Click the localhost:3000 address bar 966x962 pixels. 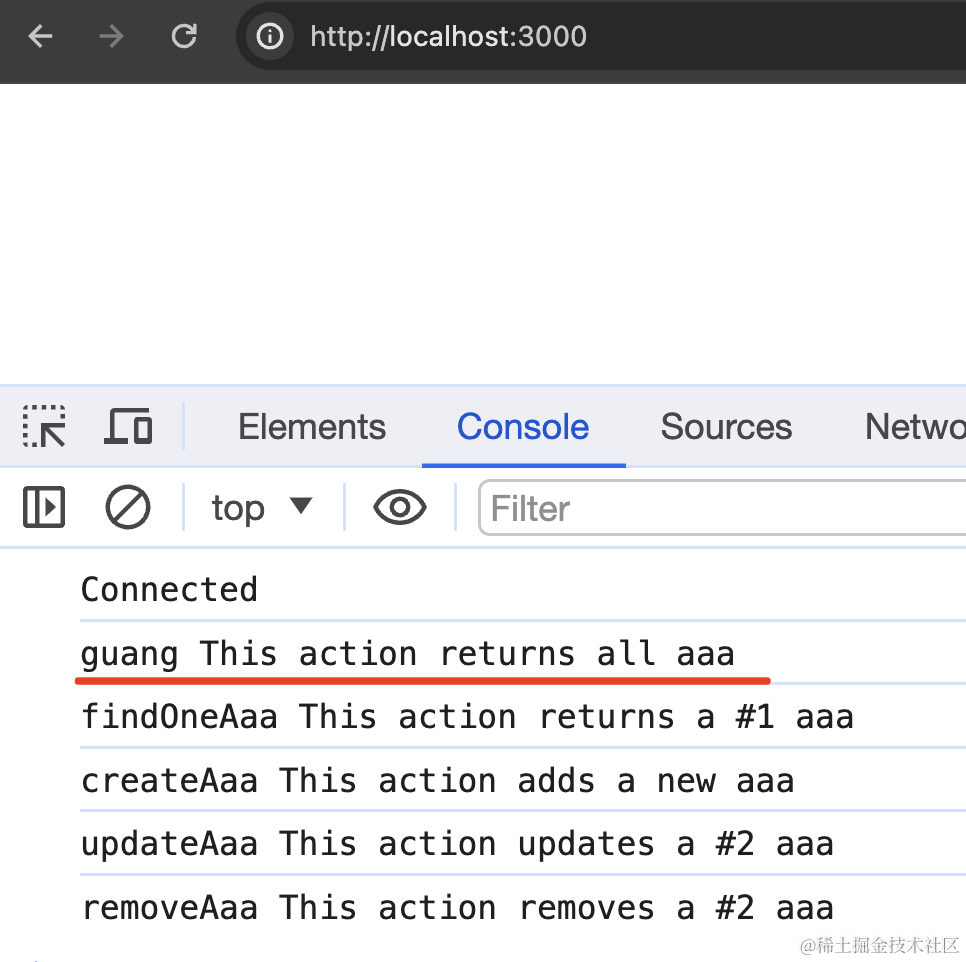[600, 37]
